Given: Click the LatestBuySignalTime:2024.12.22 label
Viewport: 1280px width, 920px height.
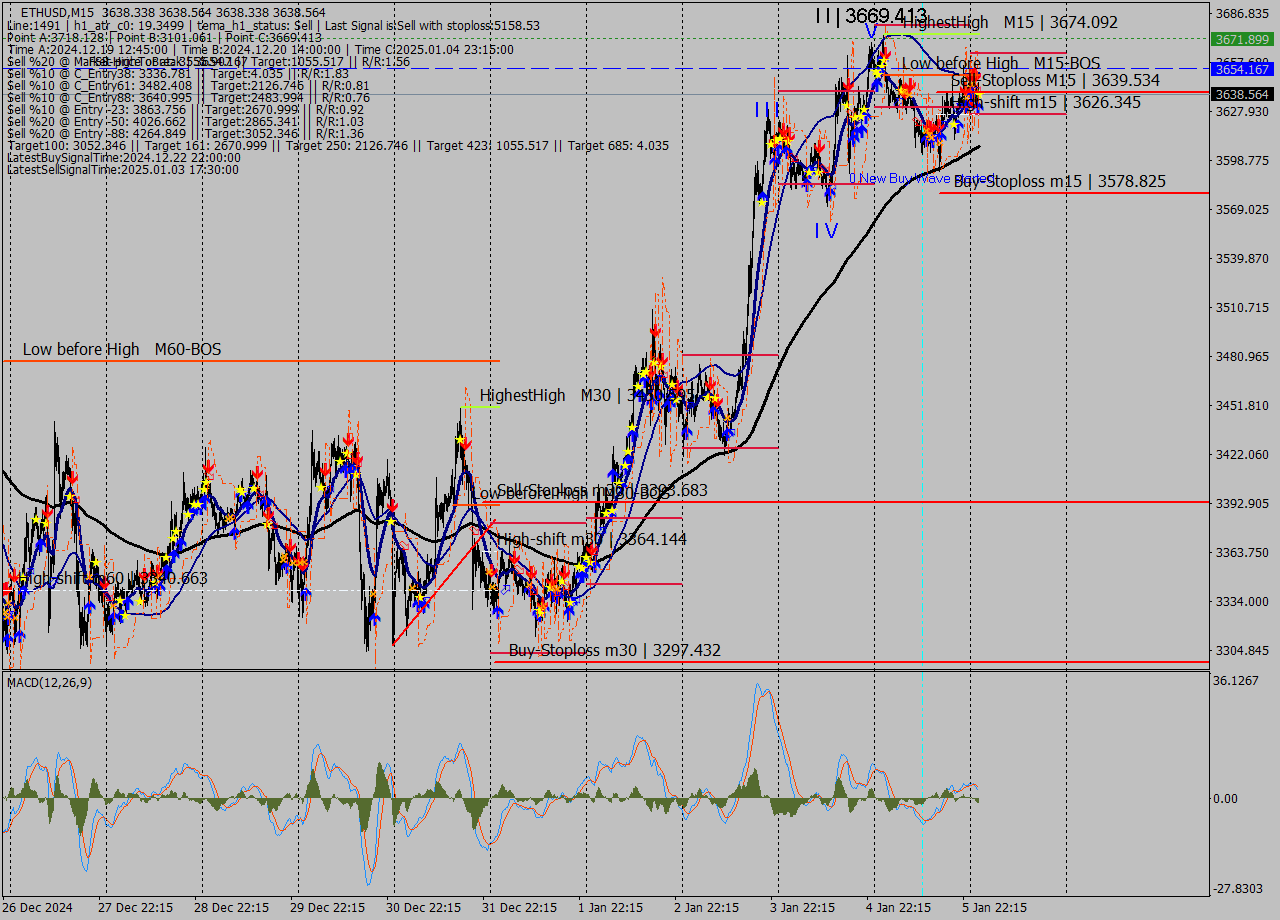Looking at the screenshot, I should [x=123, y=157].
